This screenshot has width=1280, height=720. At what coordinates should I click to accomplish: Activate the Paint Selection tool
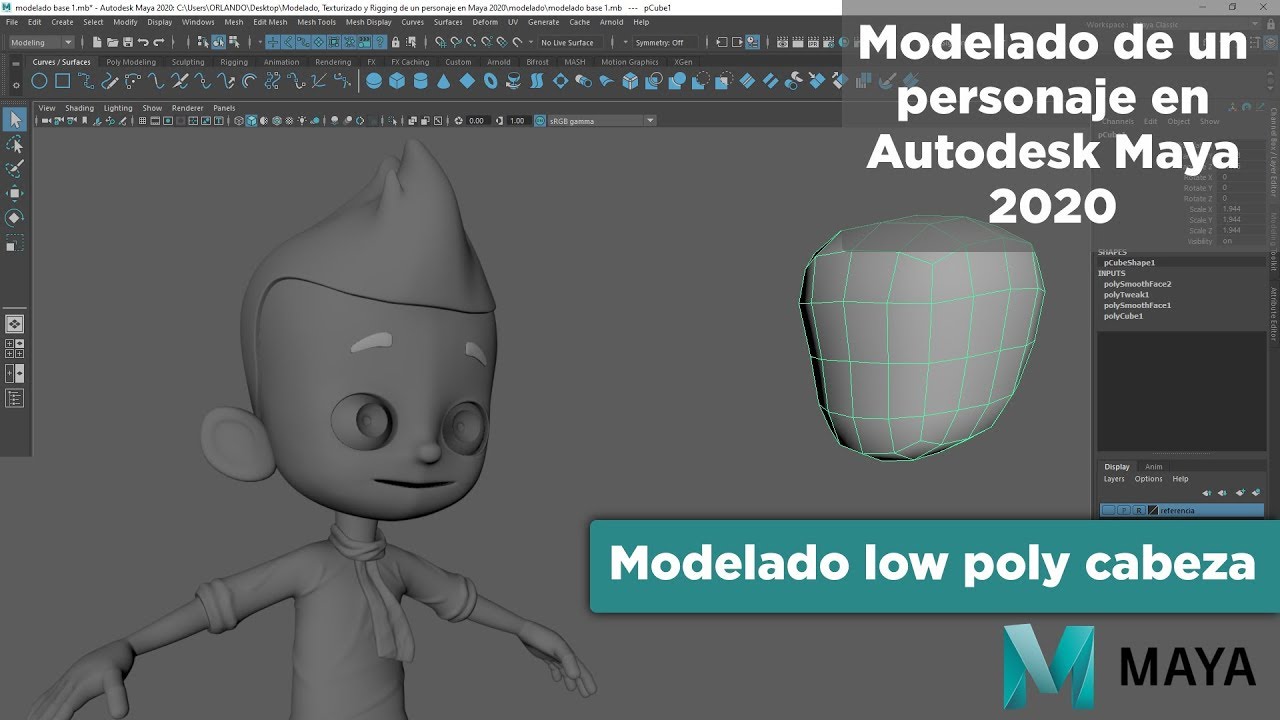coord(14,169)
